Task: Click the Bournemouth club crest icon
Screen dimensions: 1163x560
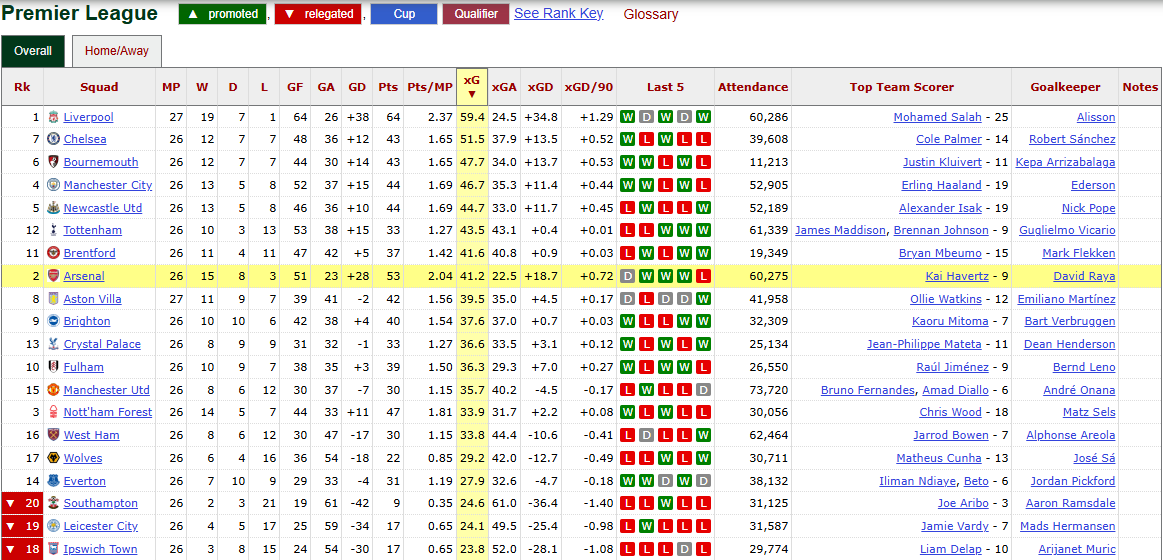Action: tap(53, 162)
